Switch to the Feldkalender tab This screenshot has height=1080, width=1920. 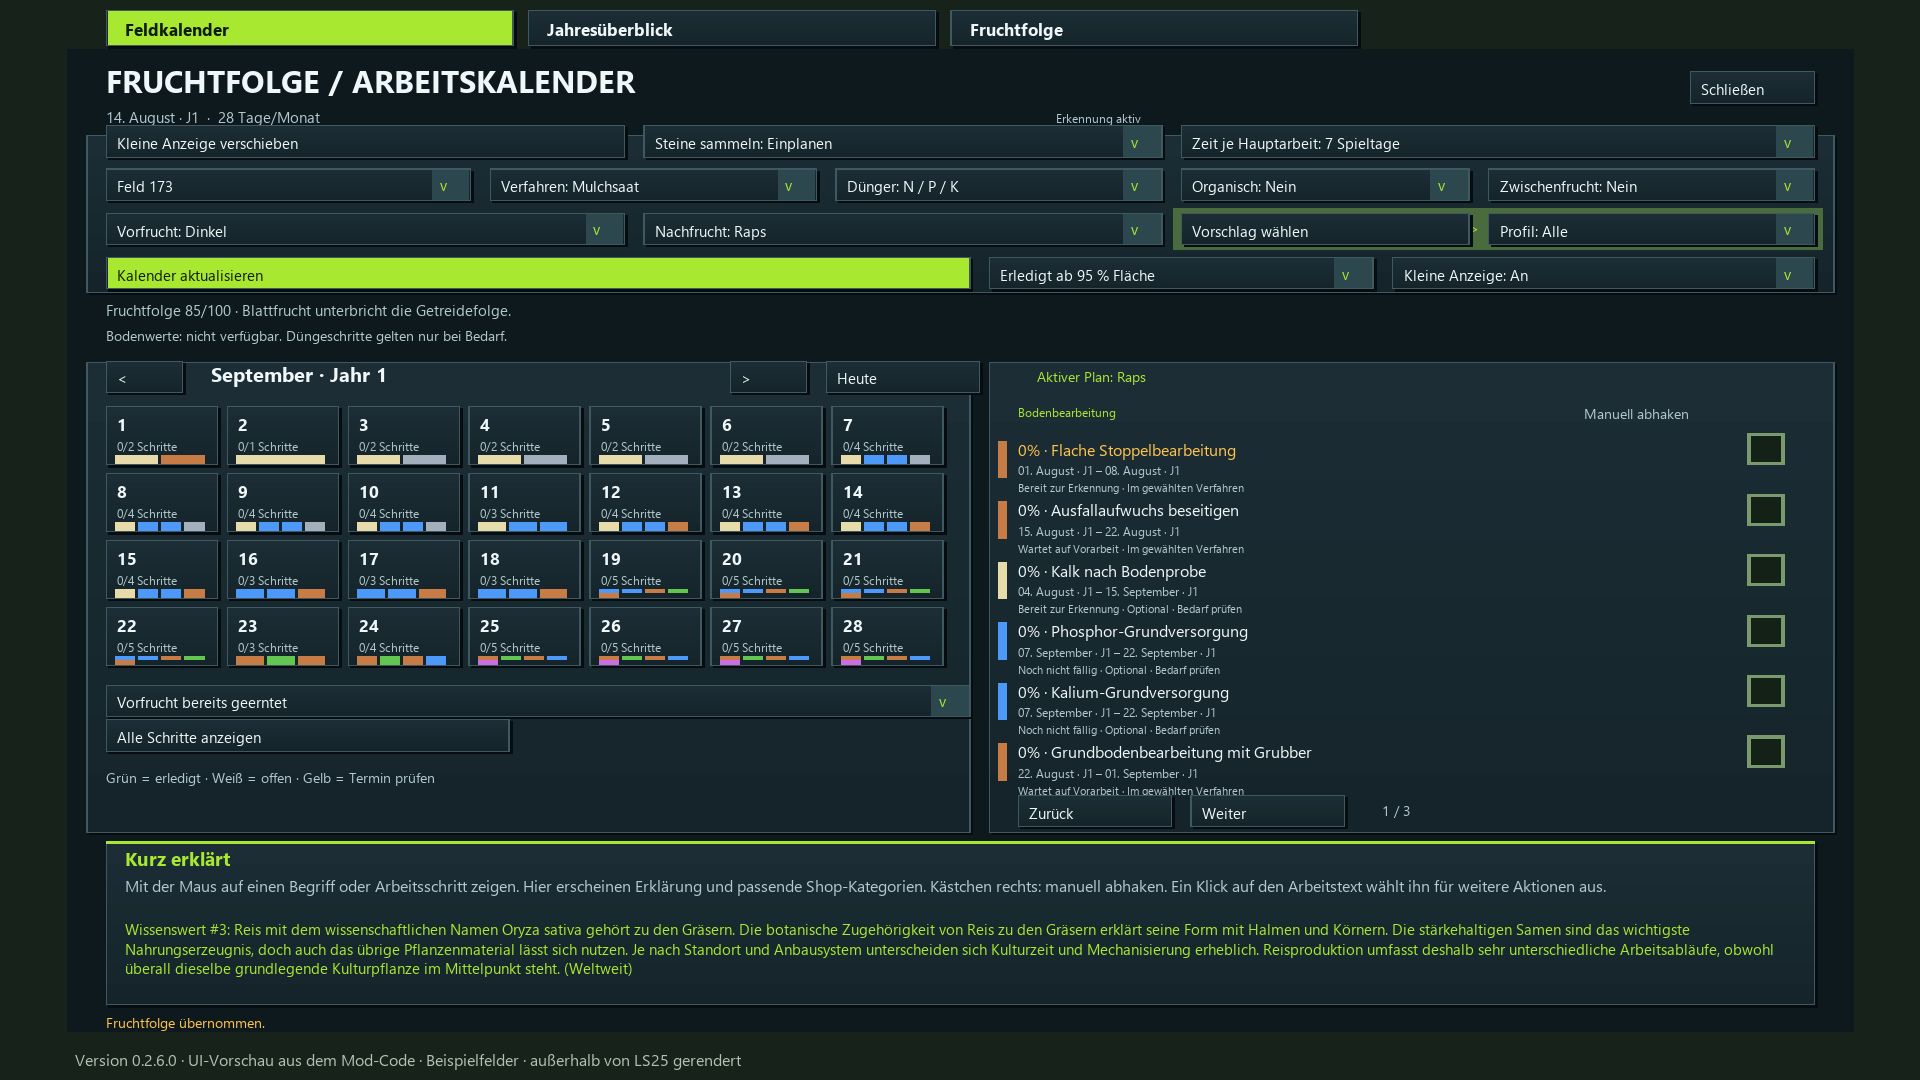(310, 29)
